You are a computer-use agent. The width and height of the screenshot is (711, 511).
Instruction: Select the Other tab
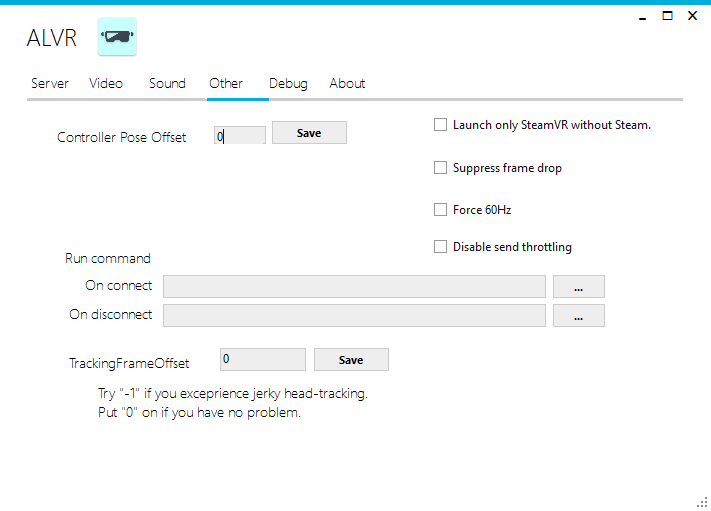point(226,83)
